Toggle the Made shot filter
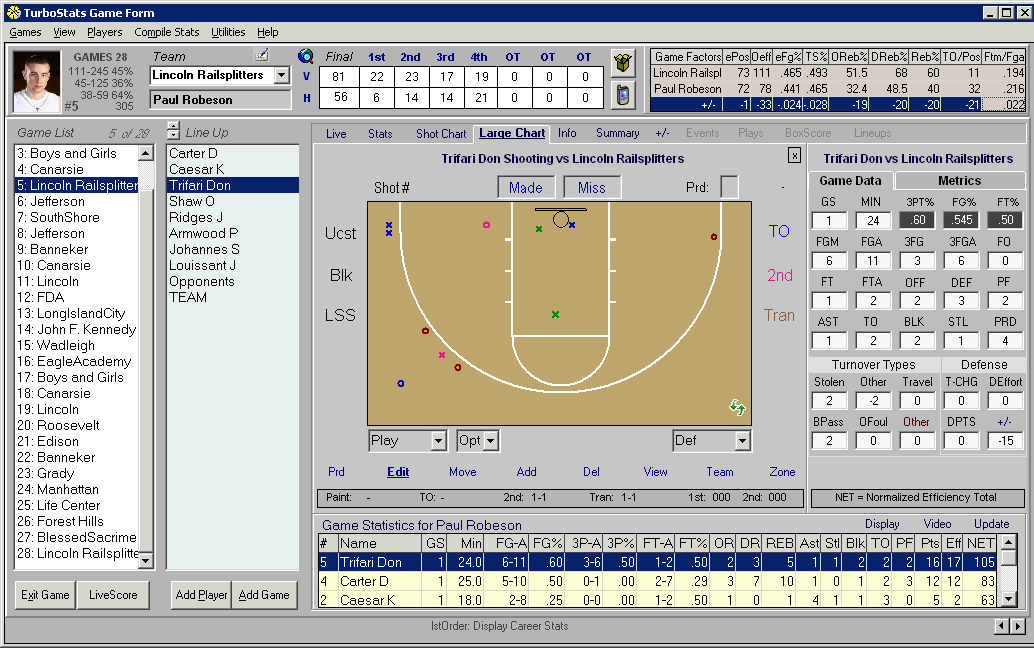Image resolution: width=1034 pixels, height=648 pixels. tap(525, 187)
